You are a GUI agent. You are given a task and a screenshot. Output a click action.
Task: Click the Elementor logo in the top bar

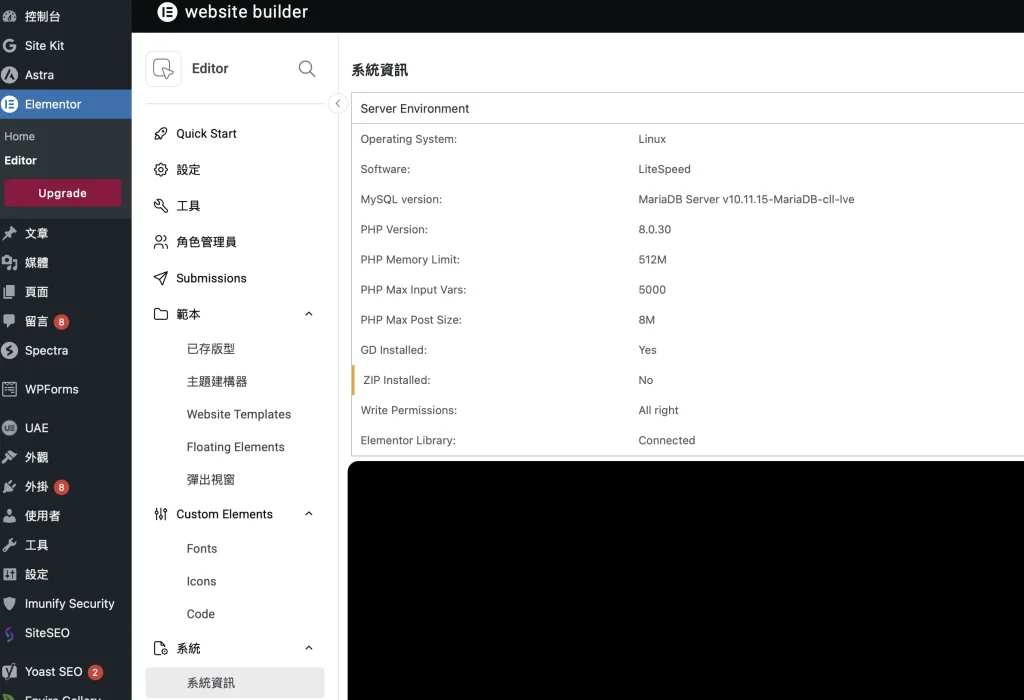[x=166, y=13]
